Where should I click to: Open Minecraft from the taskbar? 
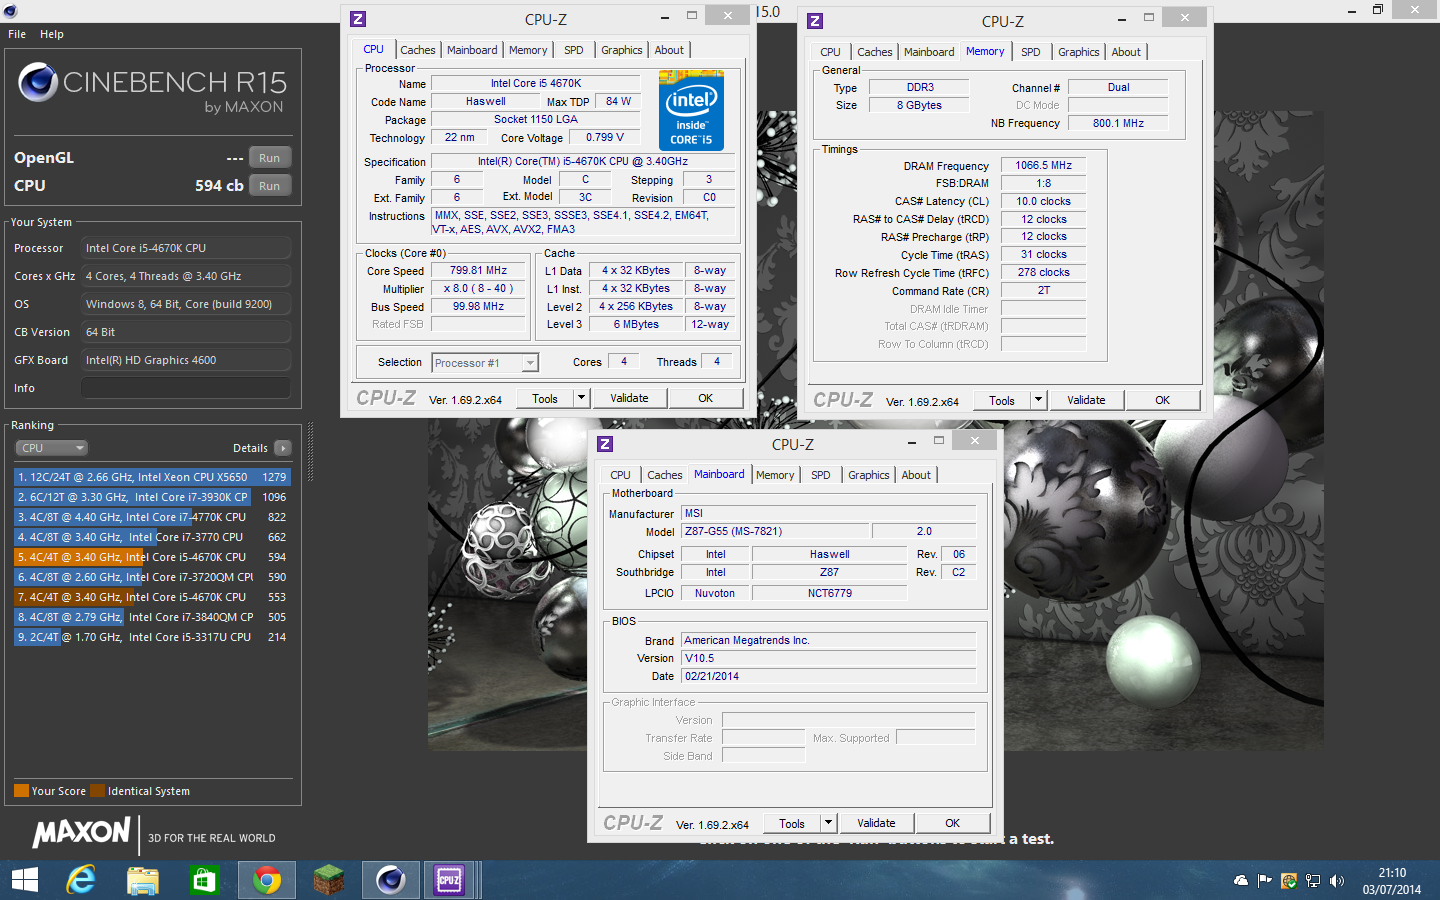[328, 880]
